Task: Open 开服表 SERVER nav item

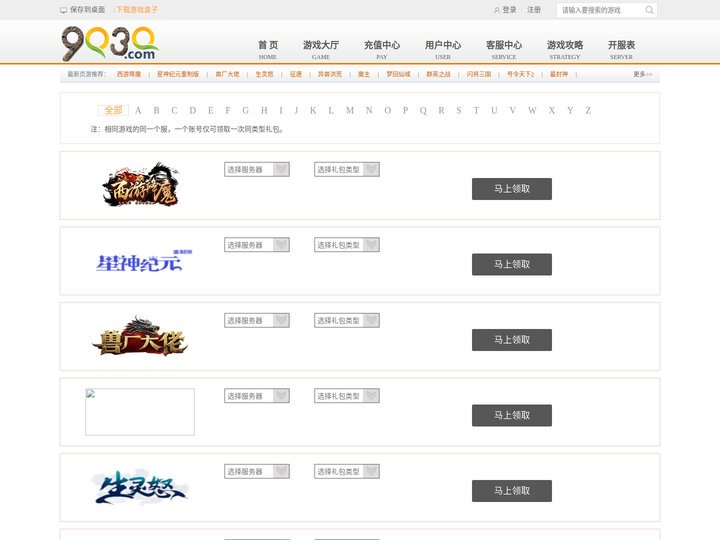Action: (x=622, y=50)
